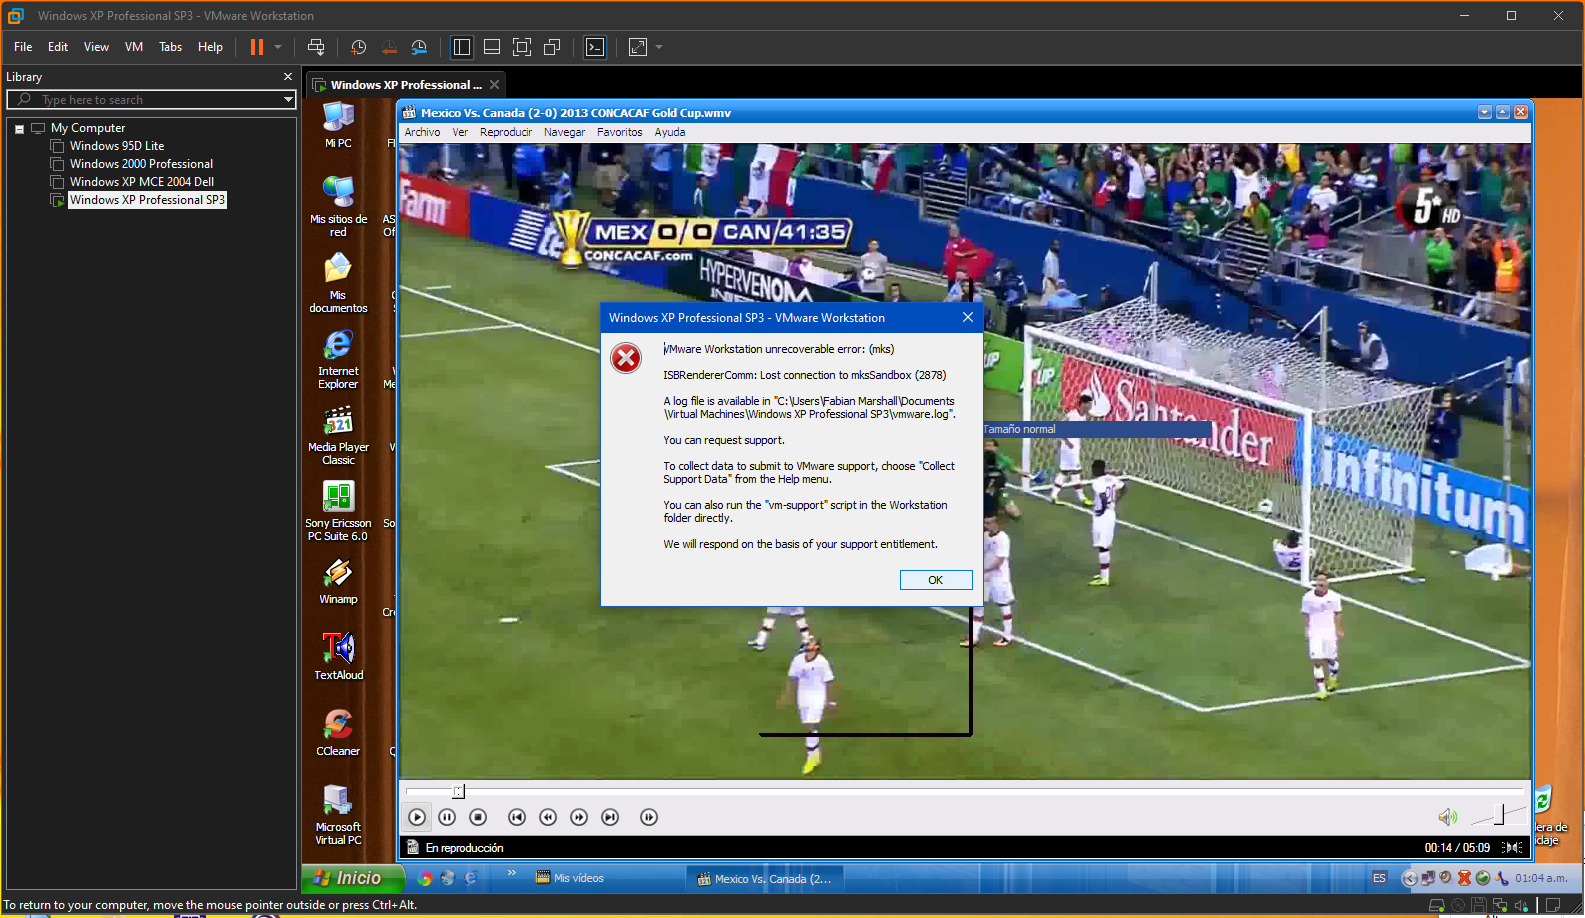Viewport: 1585px width, 918px height.
Task: Open CCleaner desktop icon
Action: tap(338, 734)
